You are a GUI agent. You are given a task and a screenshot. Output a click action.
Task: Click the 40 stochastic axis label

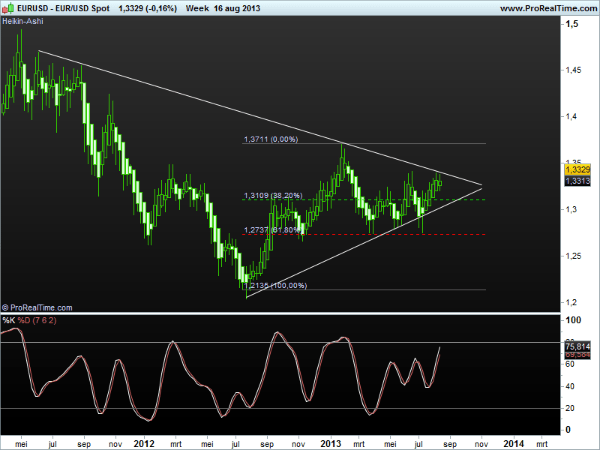570,386
